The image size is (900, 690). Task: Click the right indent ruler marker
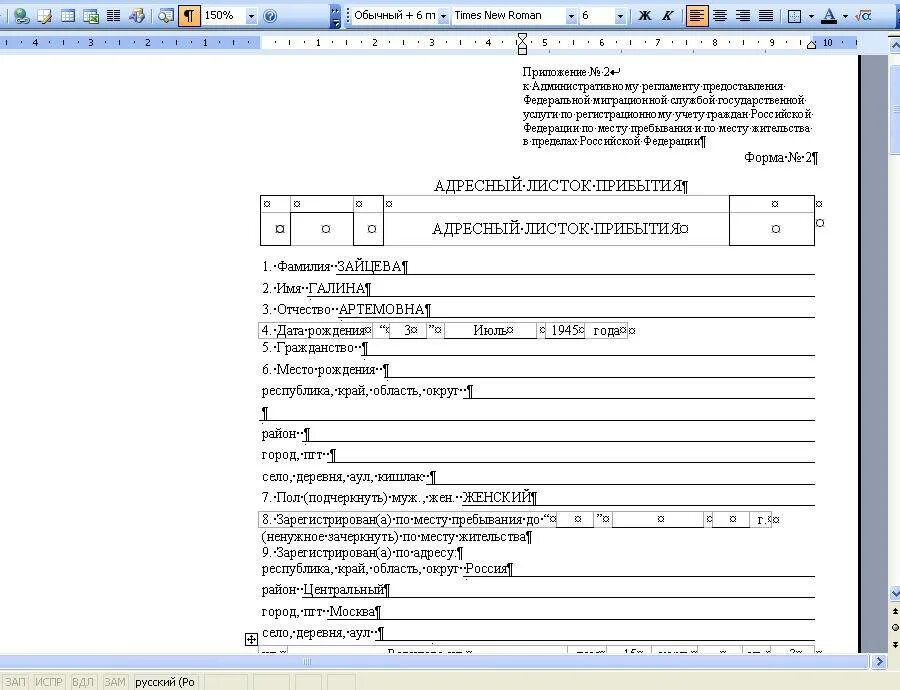[x=812, y=45]
